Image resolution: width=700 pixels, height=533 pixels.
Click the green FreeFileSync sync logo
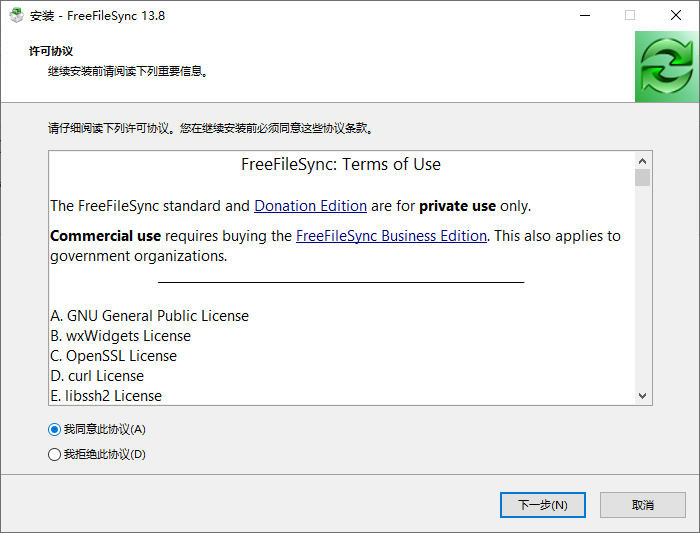[x=667, y=66]
